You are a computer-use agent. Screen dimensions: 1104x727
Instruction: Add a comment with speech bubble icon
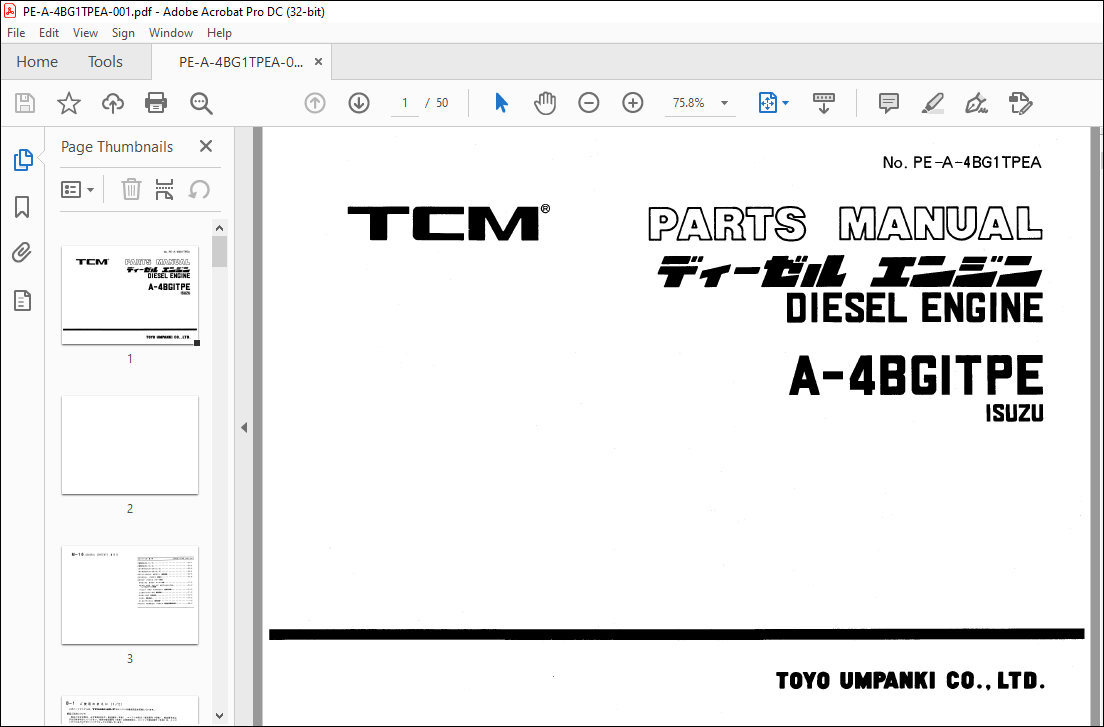click(889, 103)
